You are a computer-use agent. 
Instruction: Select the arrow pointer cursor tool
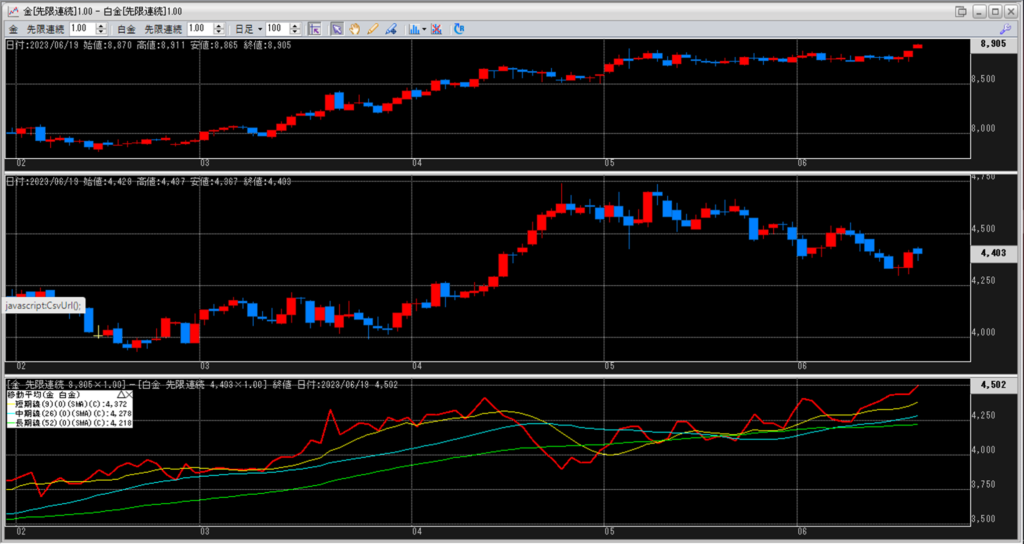(x=337, y=29)
